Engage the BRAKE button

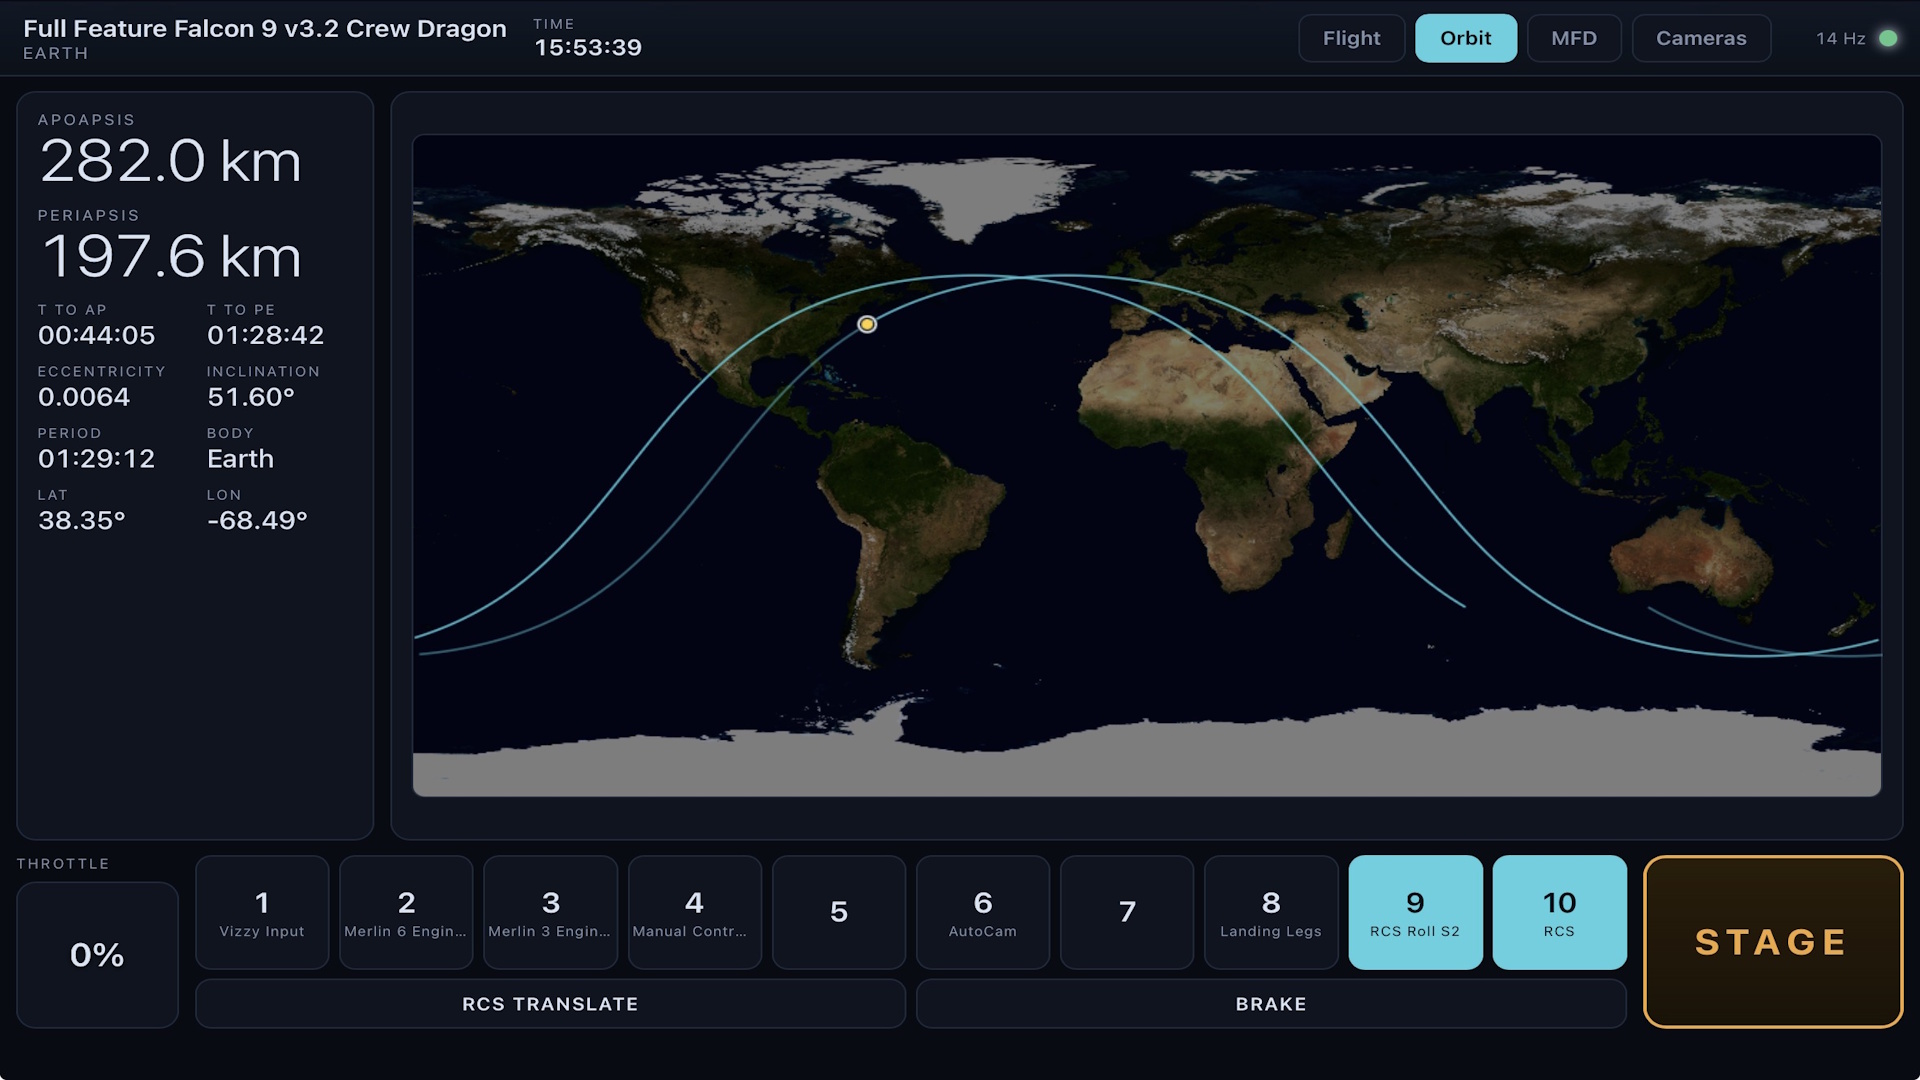point(1270,1004)
